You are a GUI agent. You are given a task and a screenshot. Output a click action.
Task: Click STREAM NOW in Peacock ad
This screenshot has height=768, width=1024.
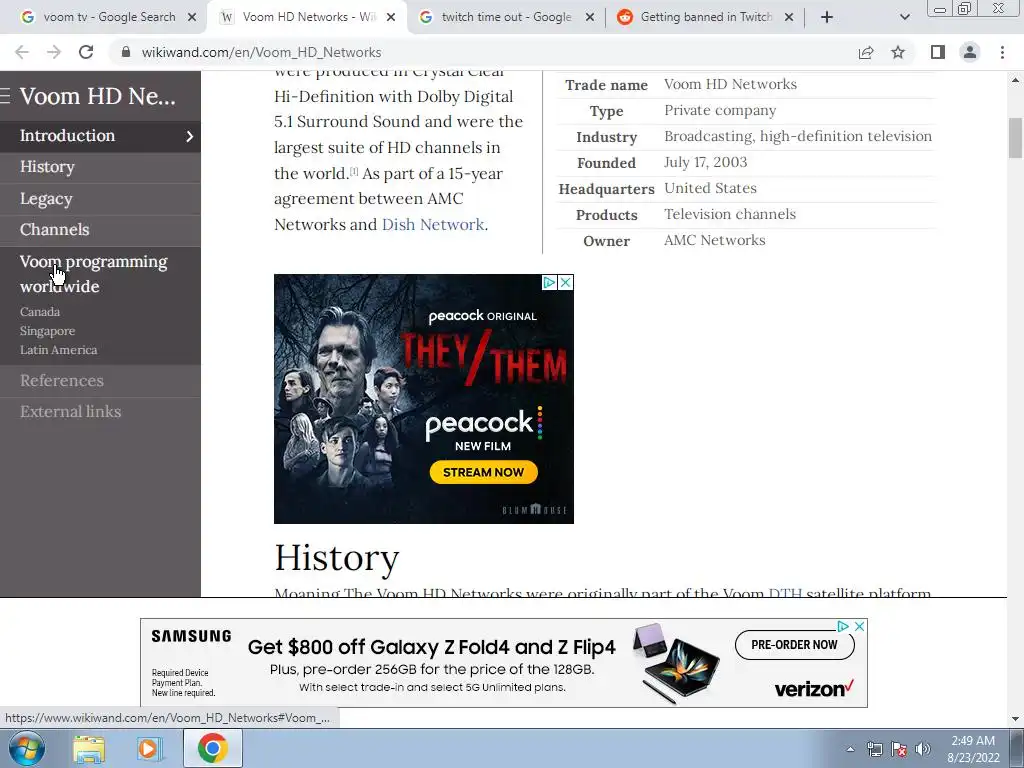483,472
